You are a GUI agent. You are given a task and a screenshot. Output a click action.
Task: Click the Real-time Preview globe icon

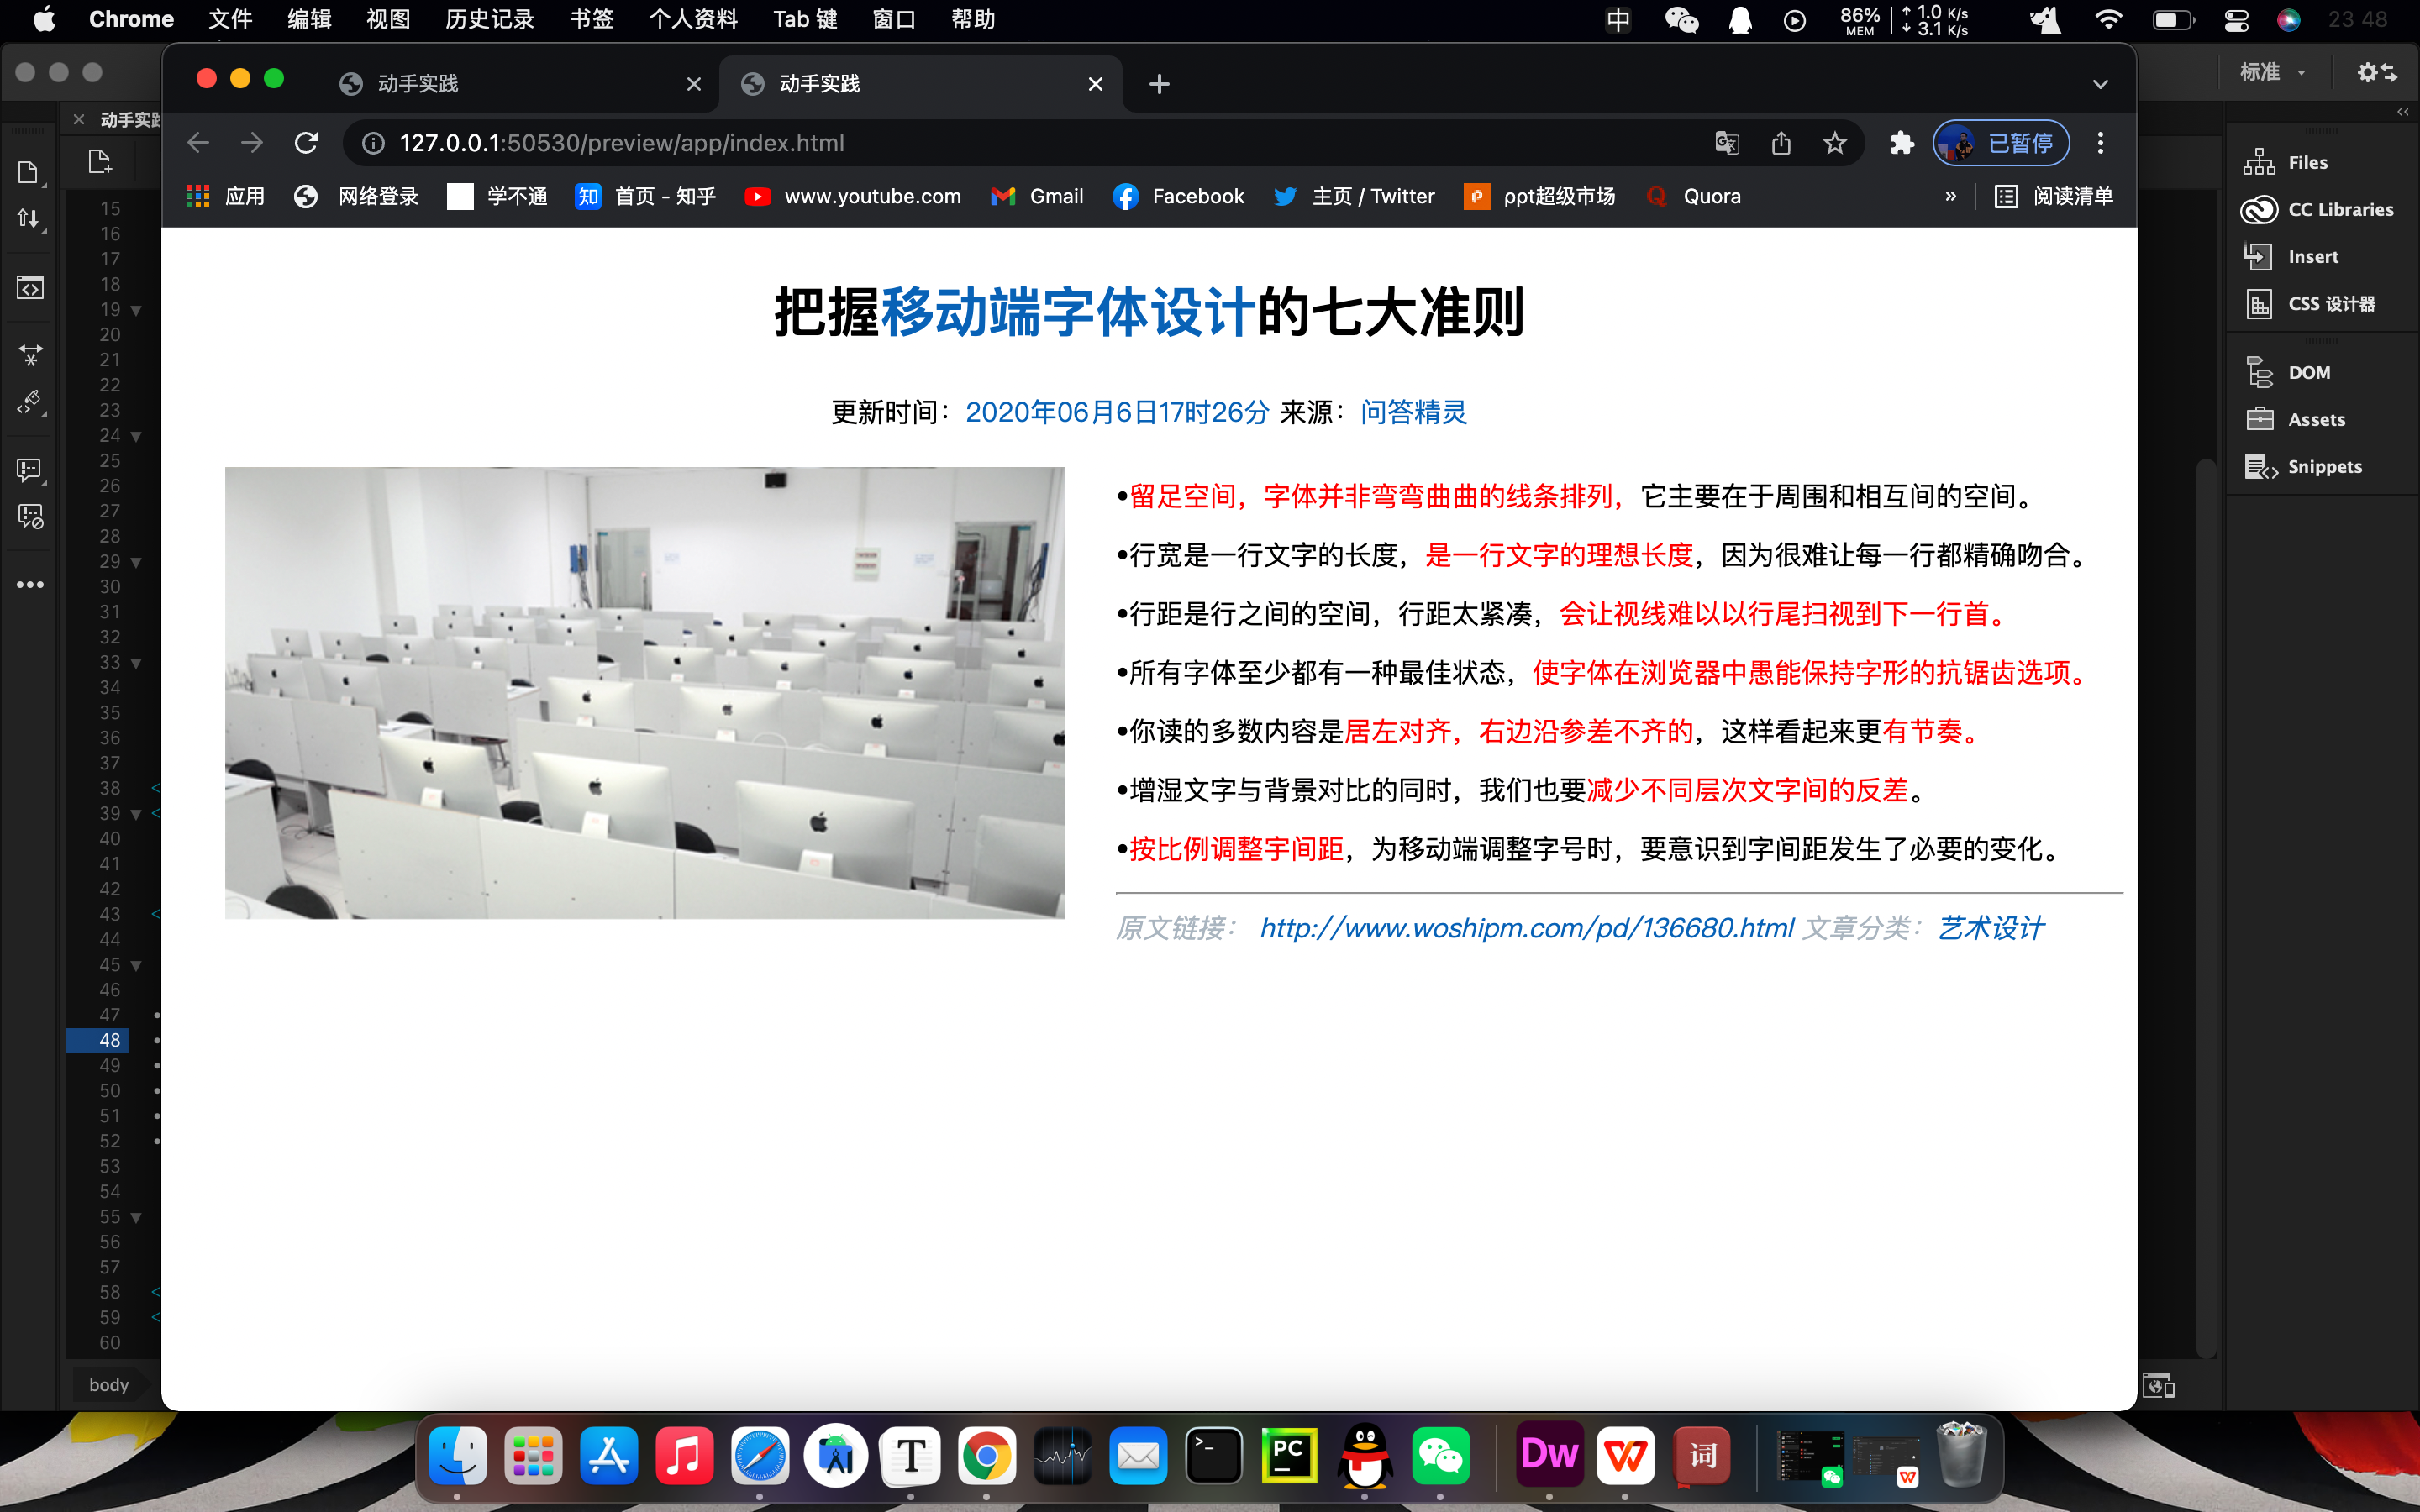pyautogui.click(x=2159, y=1386)
